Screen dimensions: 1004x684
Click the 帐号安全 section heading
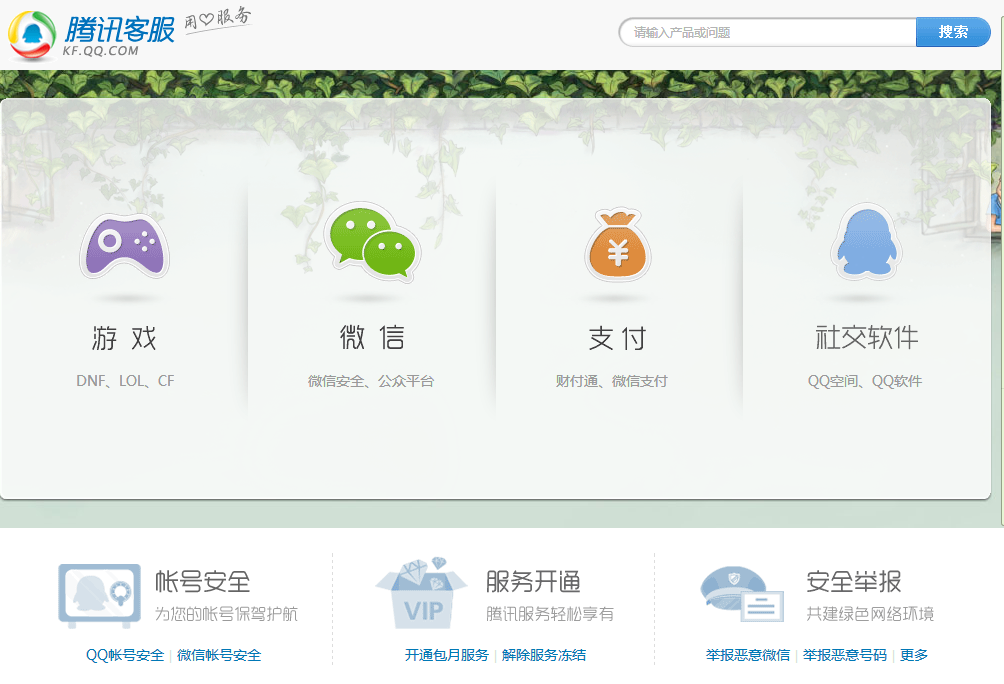click(202, 582)
